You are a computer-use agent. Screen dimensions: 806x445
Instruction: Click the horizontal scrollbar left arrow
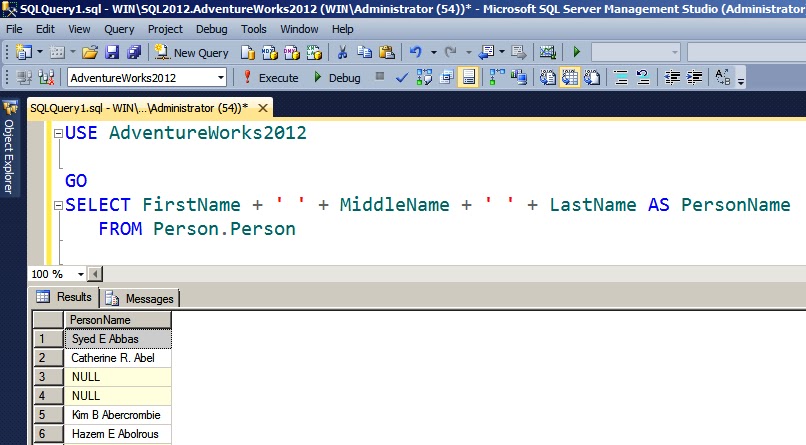[x=95, y=274]
